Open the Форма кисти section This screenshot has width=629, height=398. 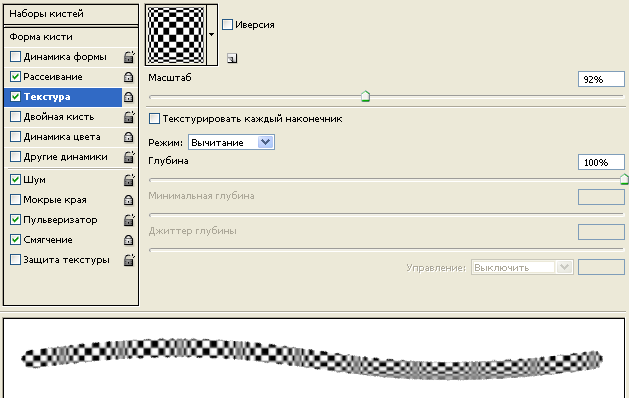coord(71,37)
